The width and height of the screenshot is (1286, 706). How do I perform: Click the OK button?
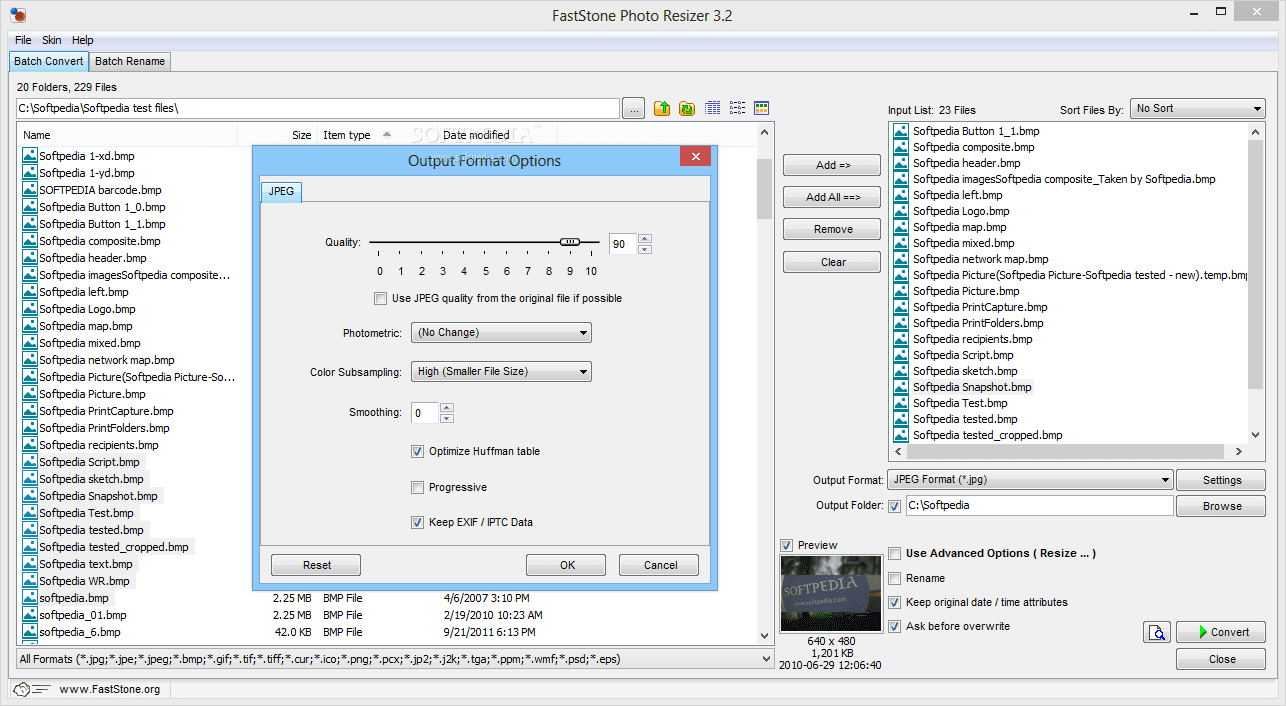pyautogui.click(x=567, y=565)
